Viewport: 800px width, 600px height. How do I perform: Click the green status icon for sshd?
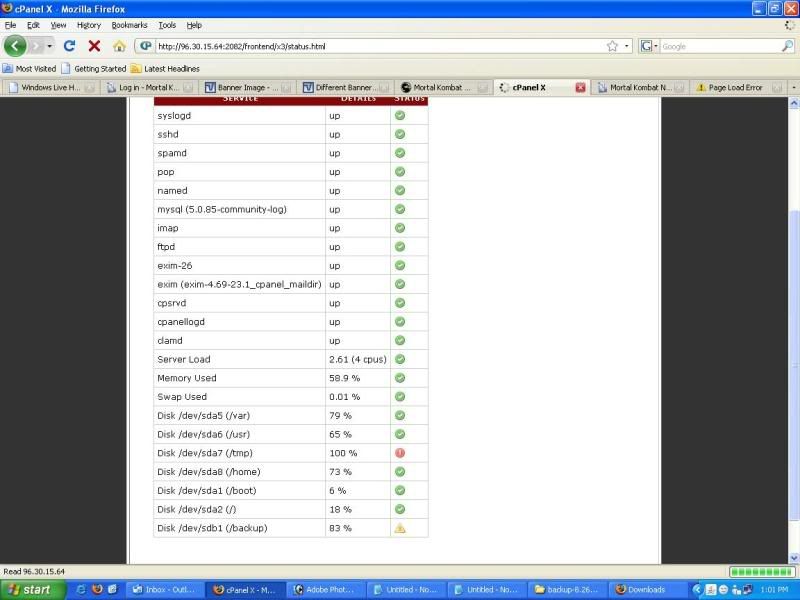click(400, 134)
